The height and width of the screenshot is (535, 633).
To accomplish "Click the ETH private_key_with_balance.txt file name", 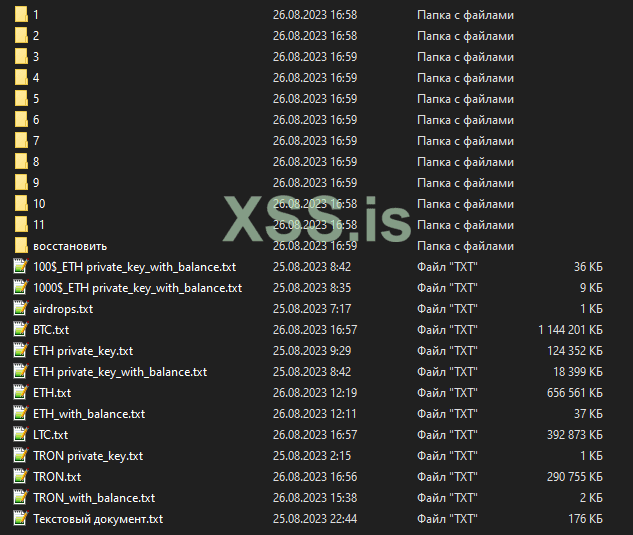I will [120, 372].
